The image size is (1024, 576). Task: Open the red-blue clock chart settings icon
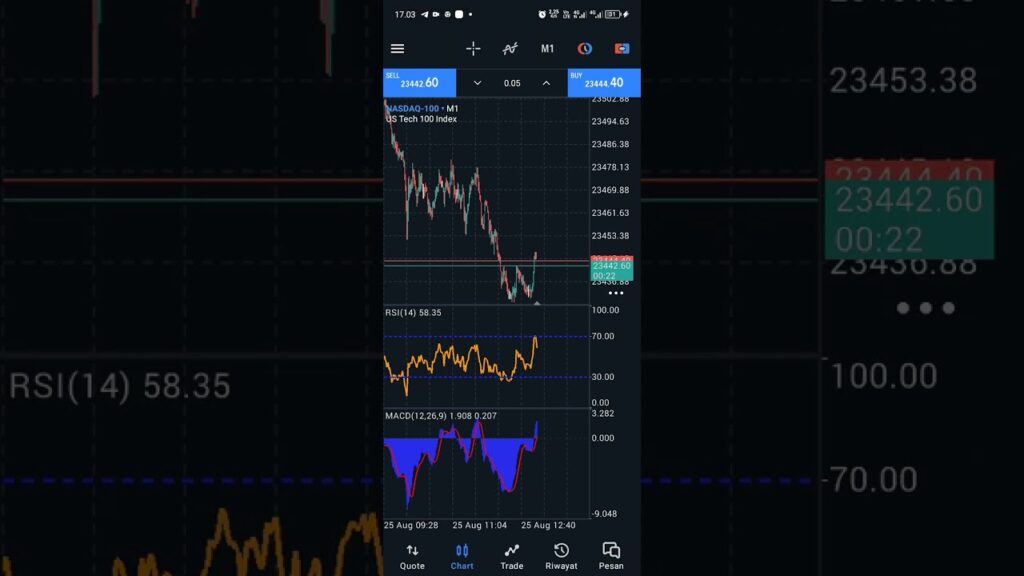585,48
